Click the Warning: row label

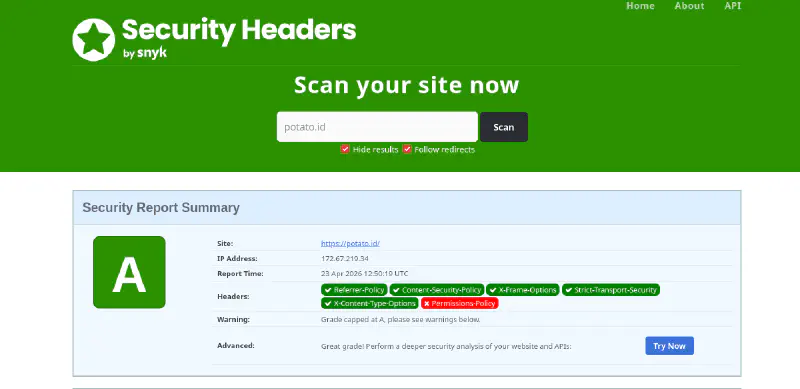coord(233,320)
